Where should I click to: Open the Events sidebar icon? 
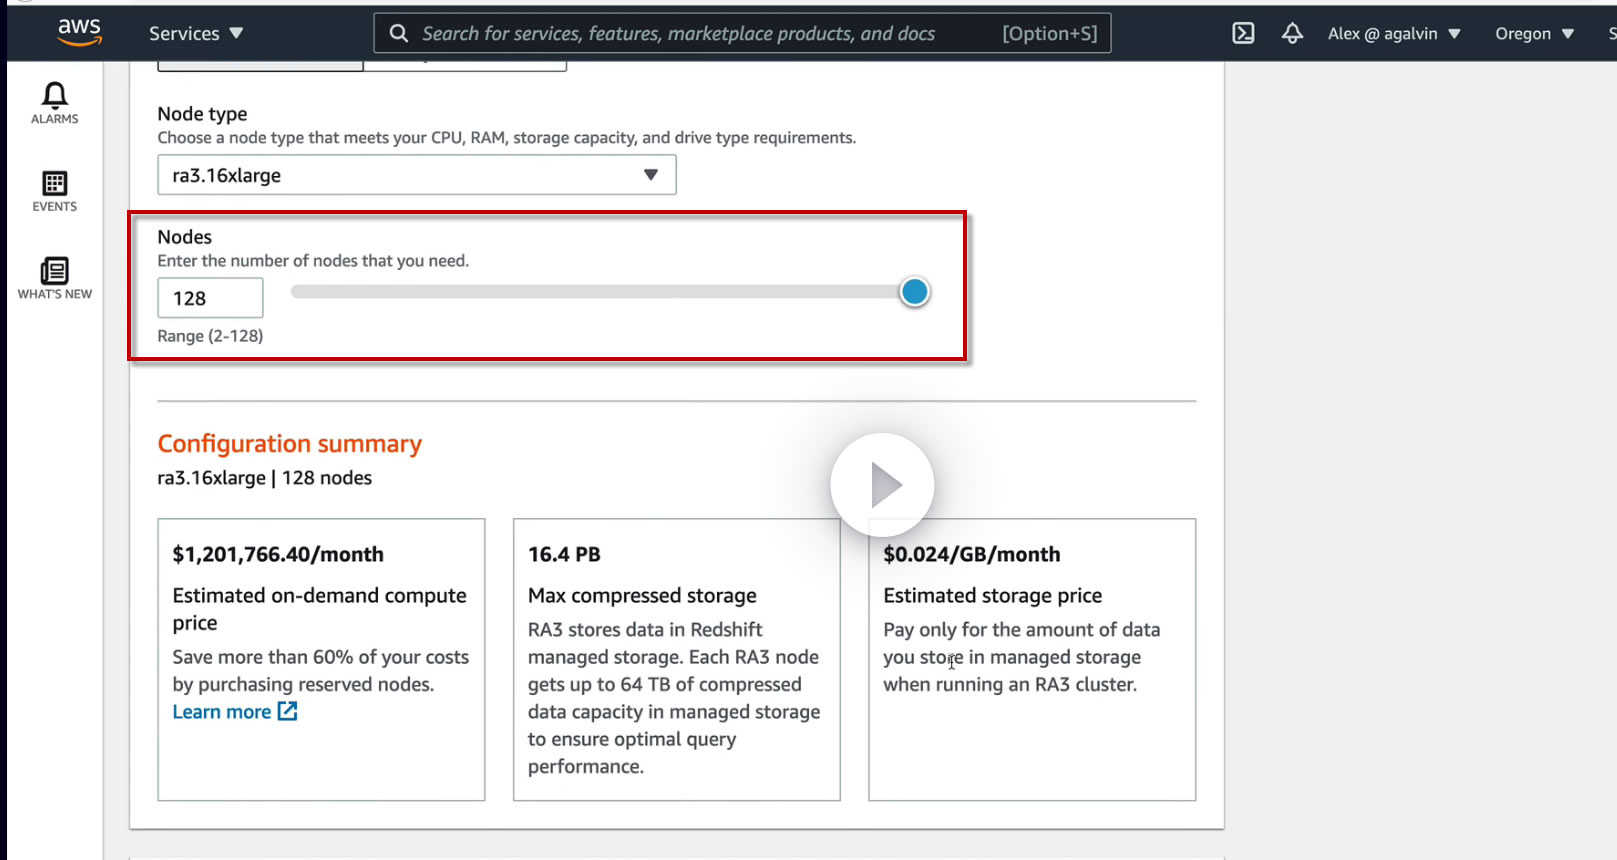(54, 191)
